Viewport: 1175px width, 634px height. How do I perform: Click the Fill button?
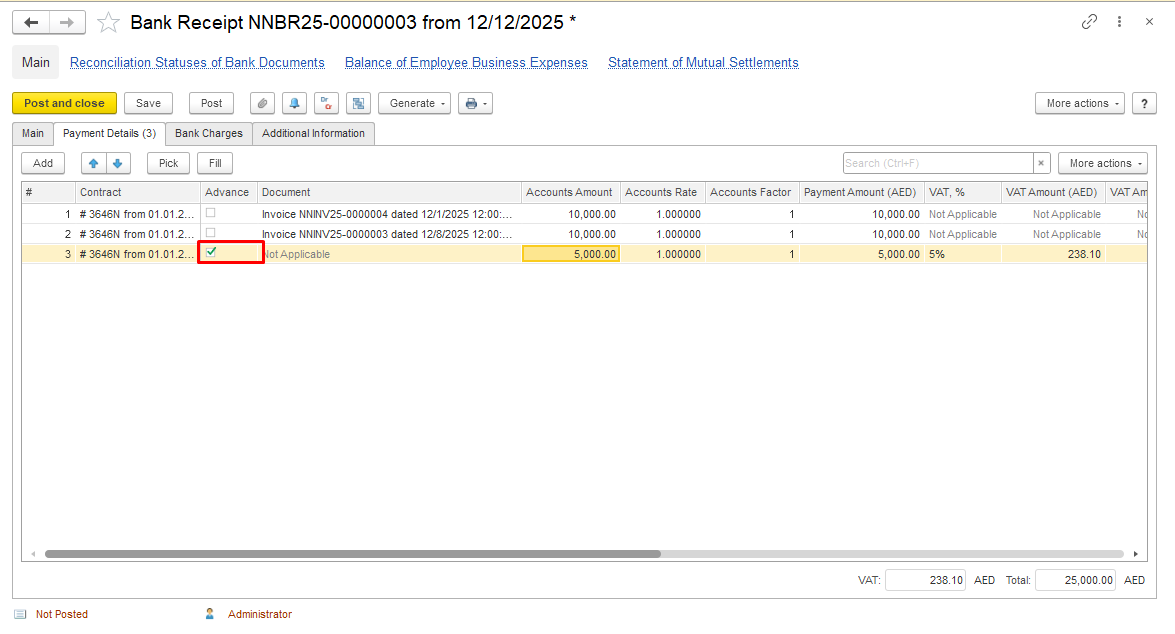215,163
